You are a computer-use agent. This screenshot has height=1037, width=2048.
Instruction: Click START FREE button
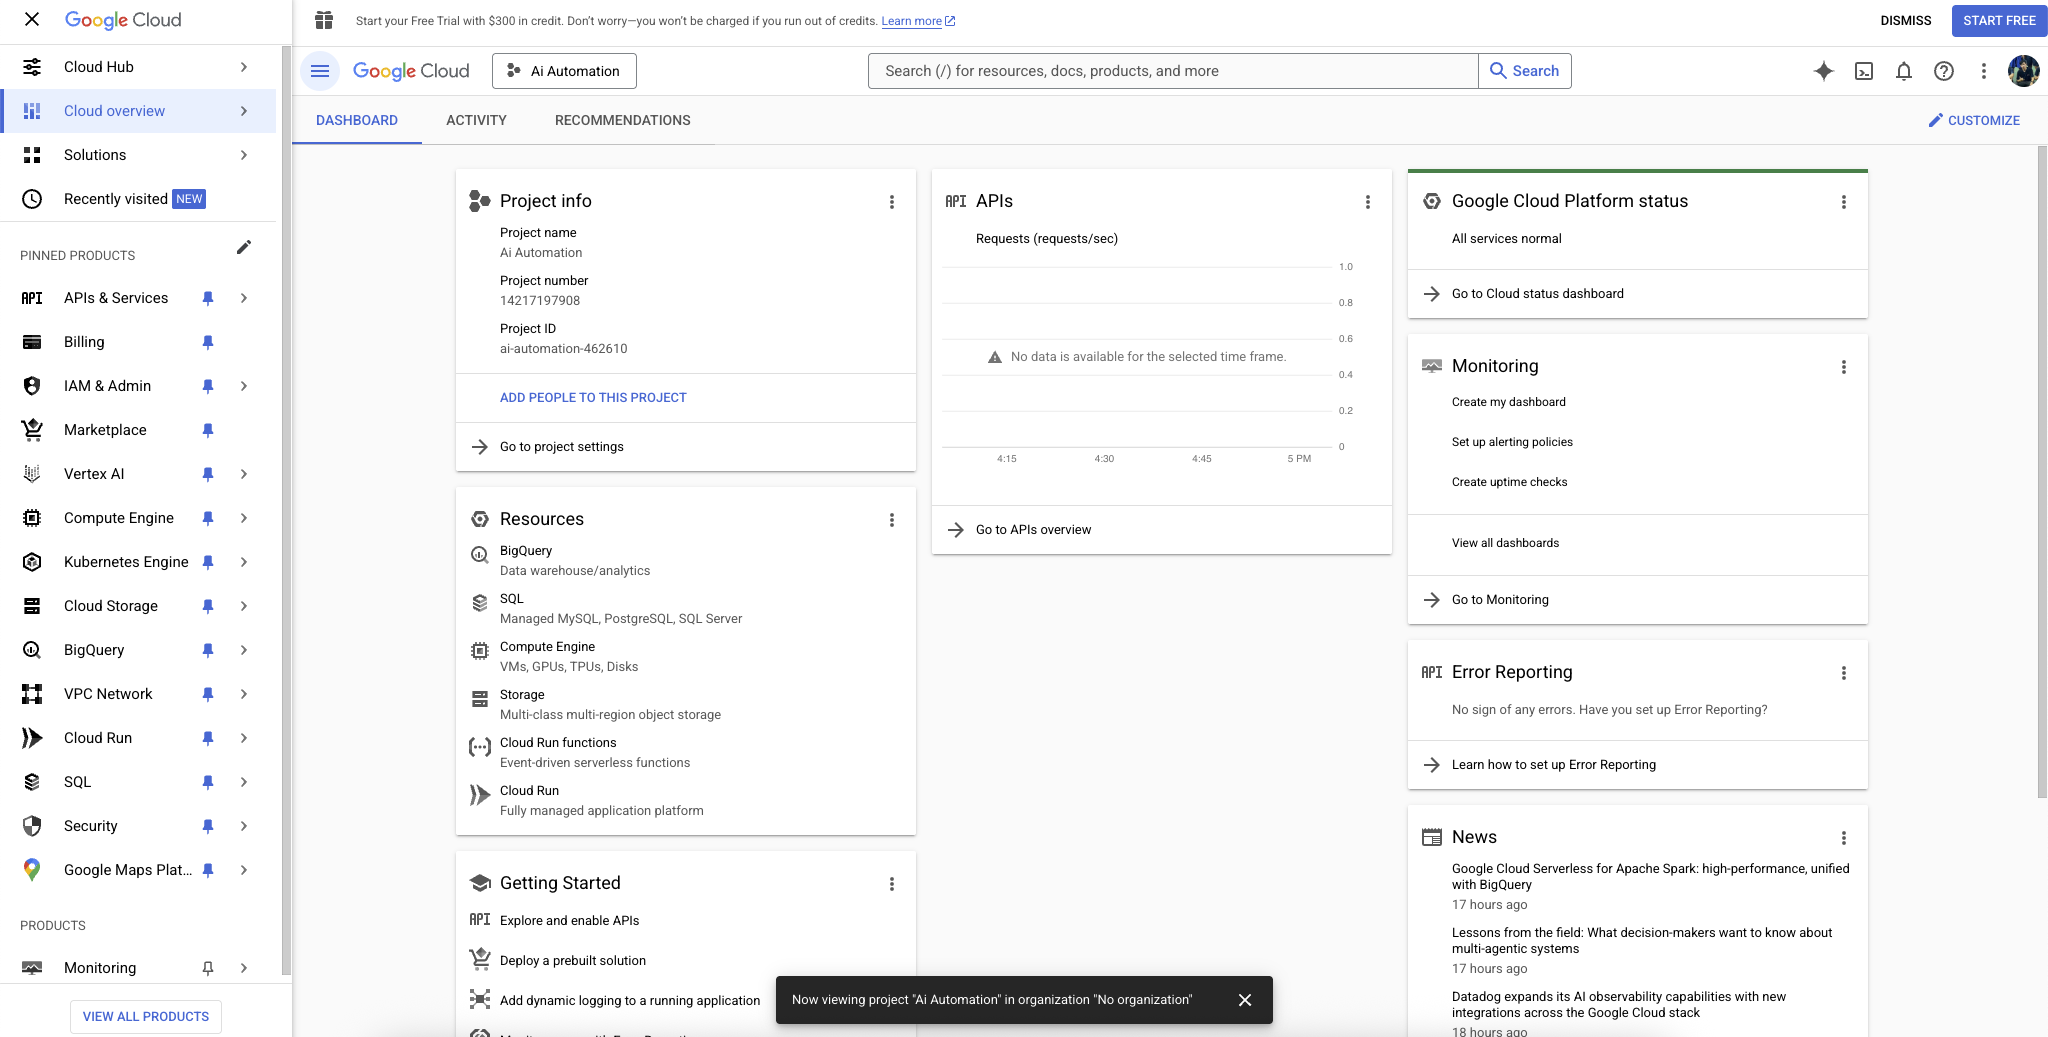pos(1999,20)
